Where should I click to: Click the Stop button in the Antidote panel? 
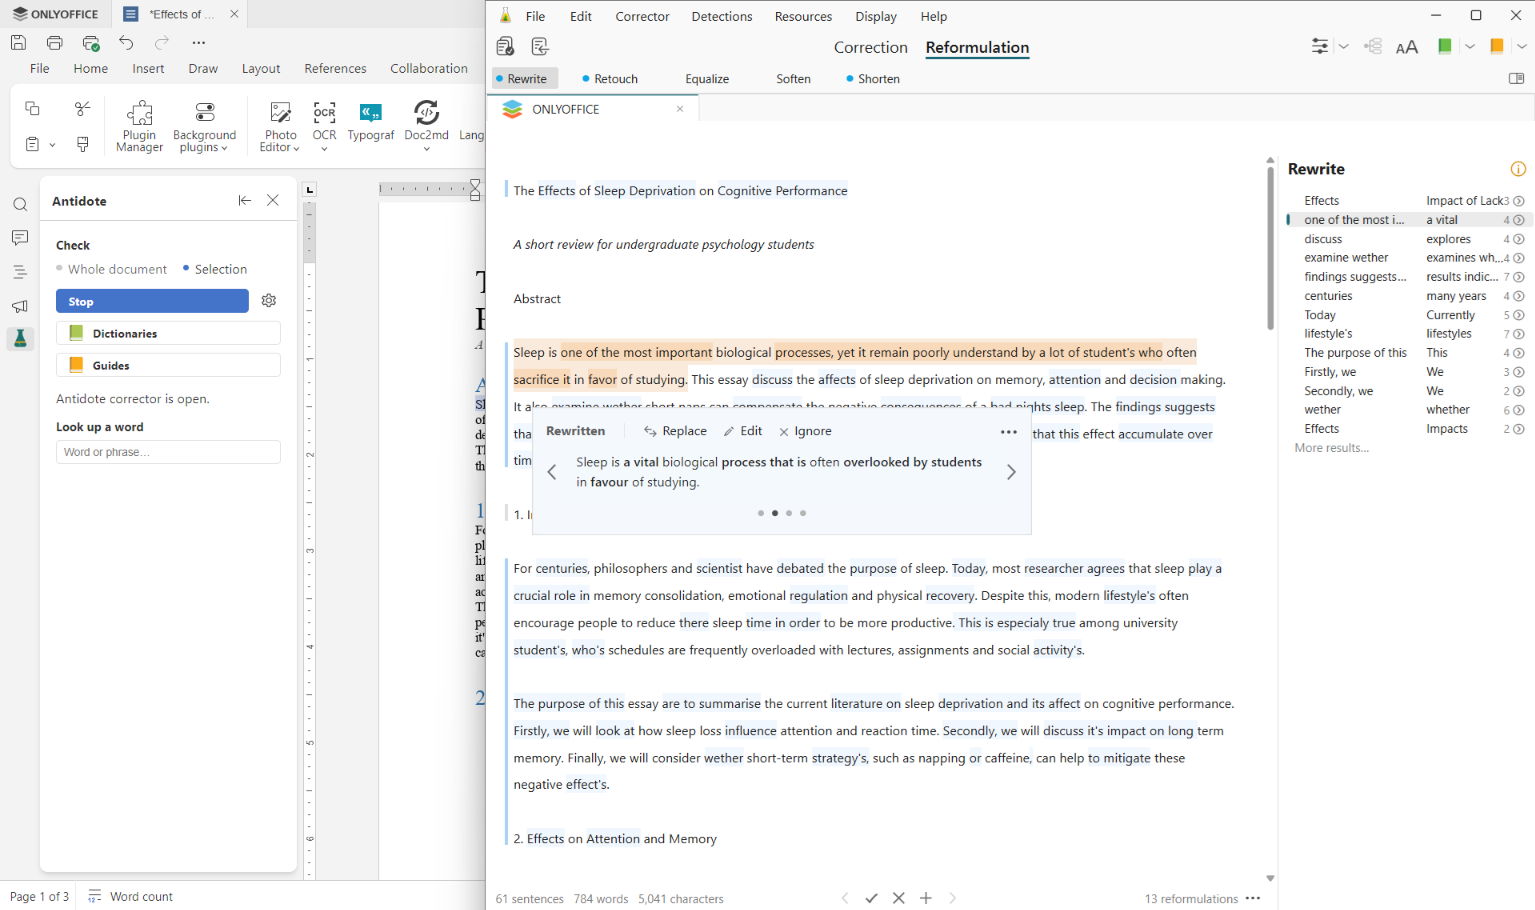pos(152,301)
